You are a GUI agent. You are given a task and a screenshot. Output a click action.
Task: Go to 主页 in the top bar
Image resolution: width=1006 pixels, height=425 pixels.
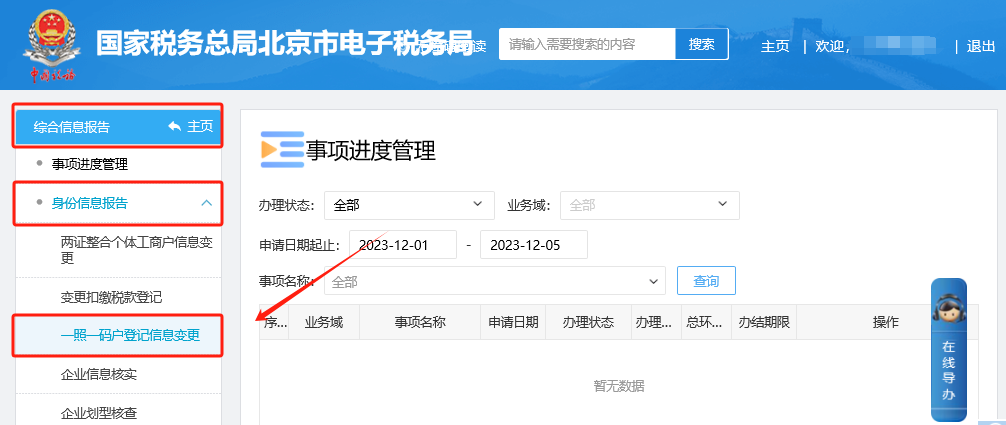[775, 46]
